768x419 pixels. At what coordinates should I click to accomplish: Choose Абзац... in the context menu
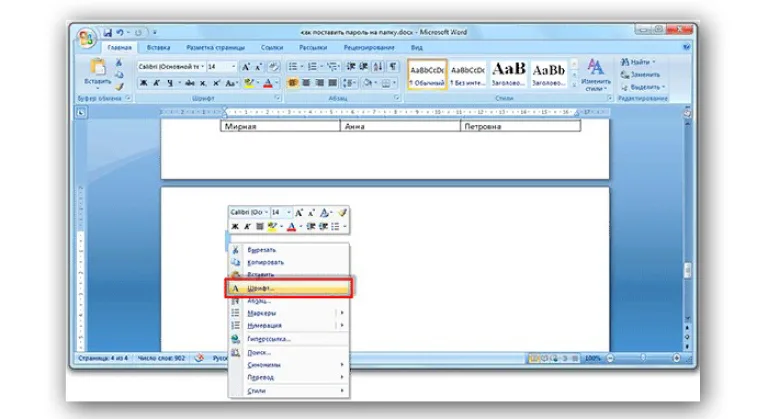point(288,301)
